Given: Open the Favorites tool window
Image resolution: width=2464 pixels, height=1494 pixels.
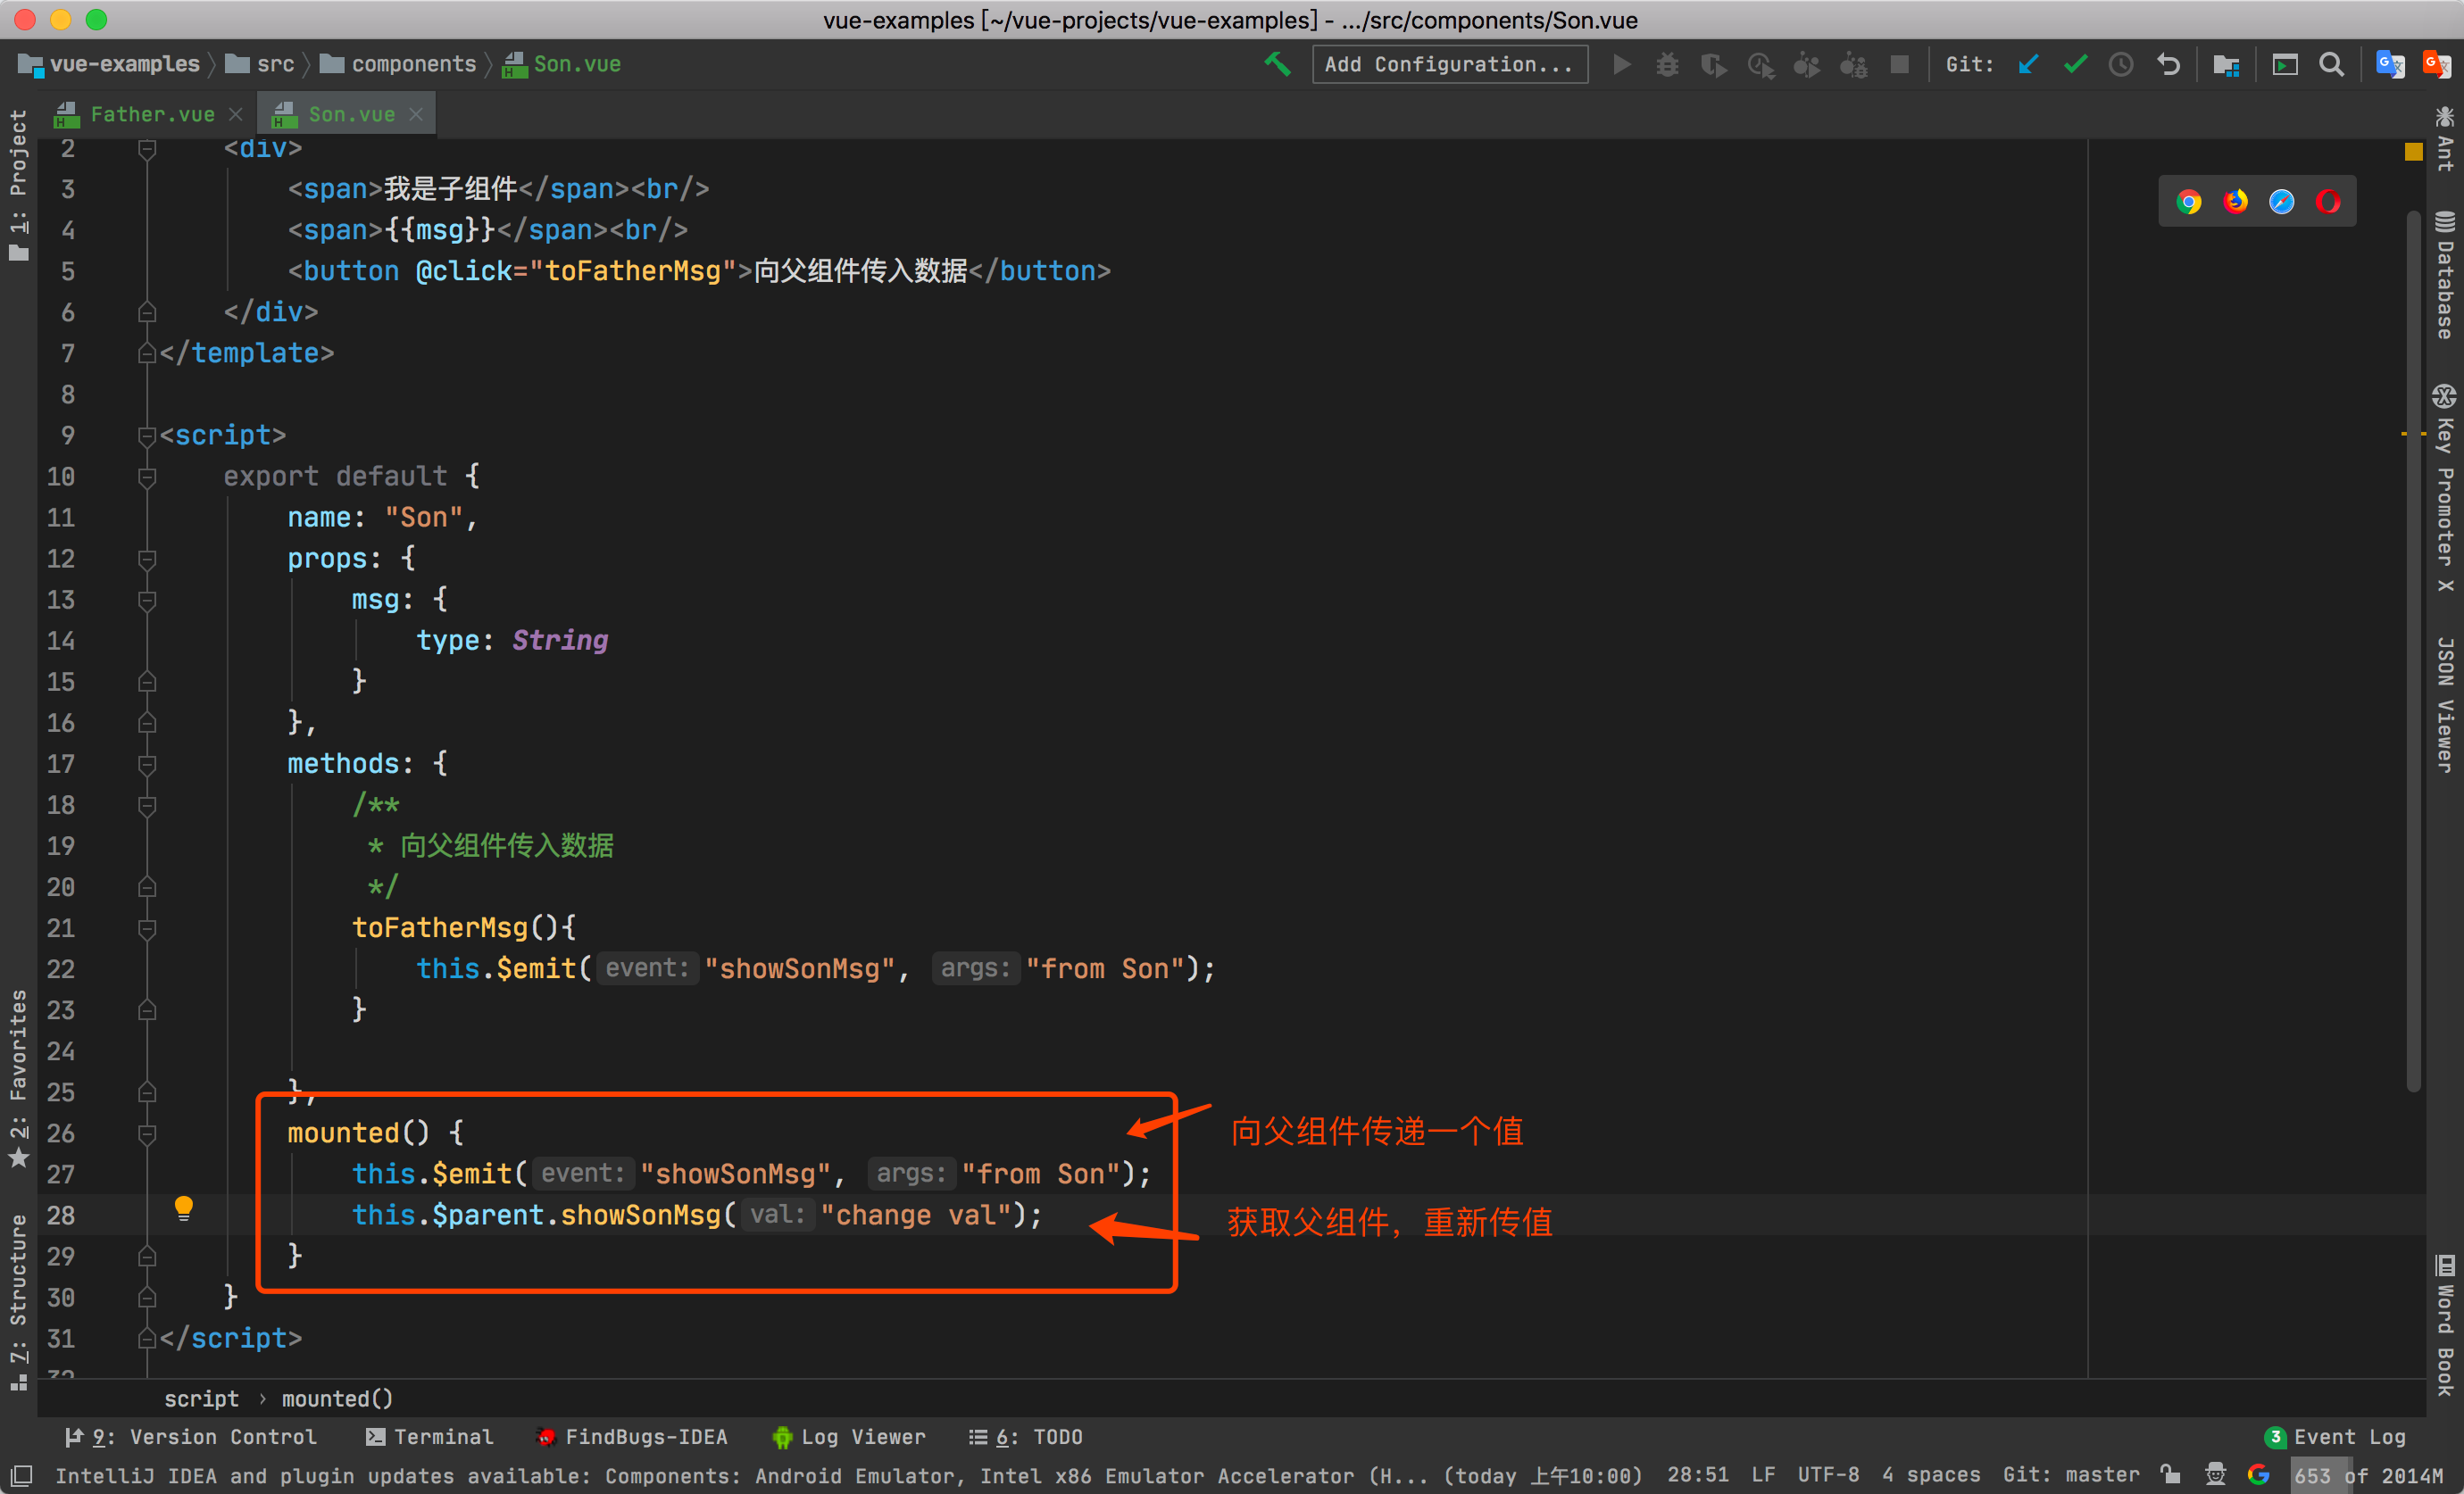Looking at the screenshot, I should point(18,1078).
